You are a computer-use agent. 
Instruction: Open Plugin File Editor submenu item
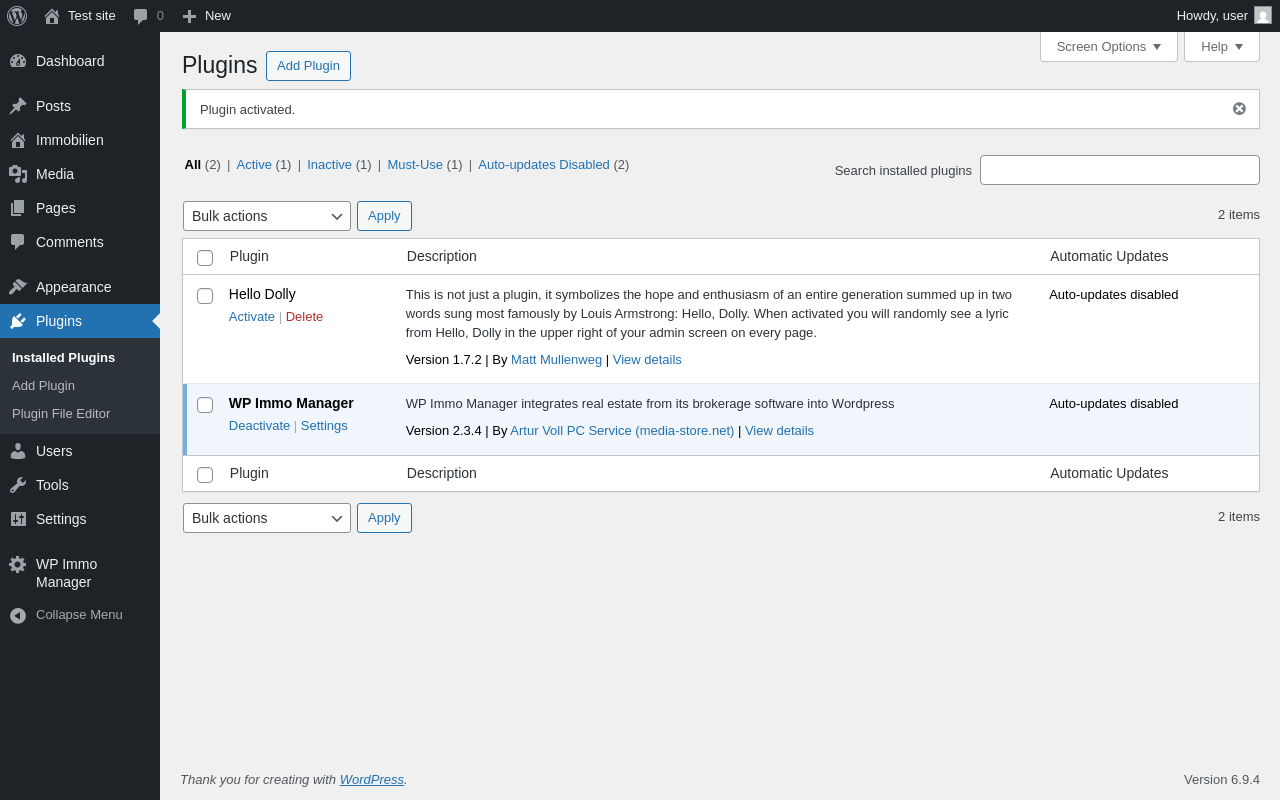click(x=61, y=413)
